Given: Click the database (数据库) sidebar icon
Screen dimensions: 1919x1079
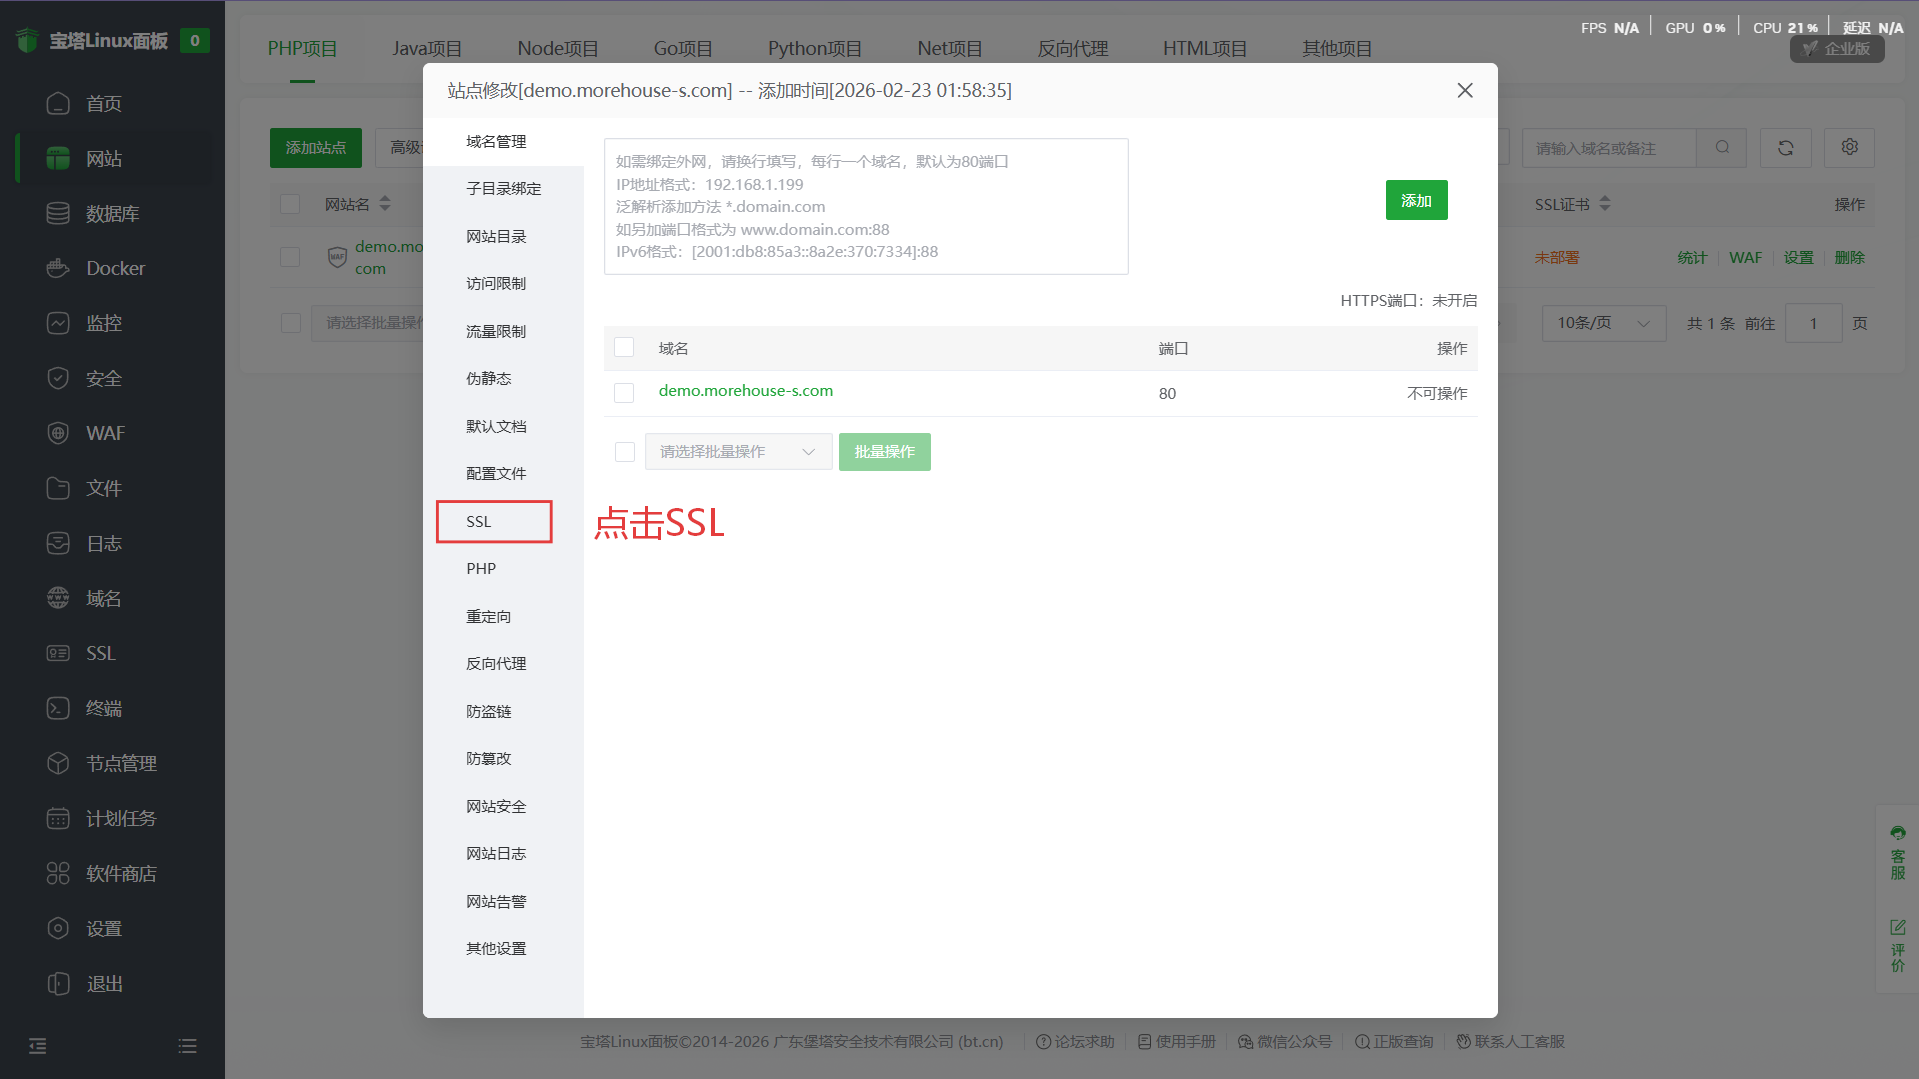Looking at the screenshot, I should point(58,213).
